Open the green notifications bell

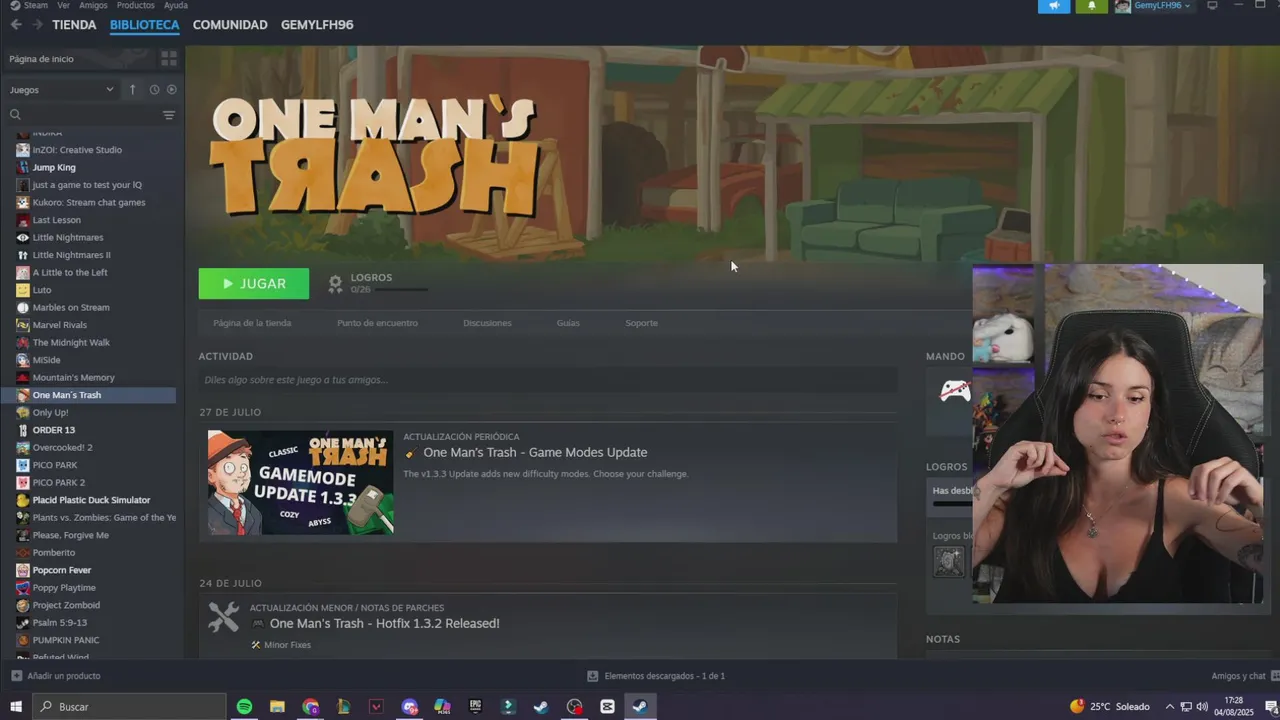pos(1091,6)
